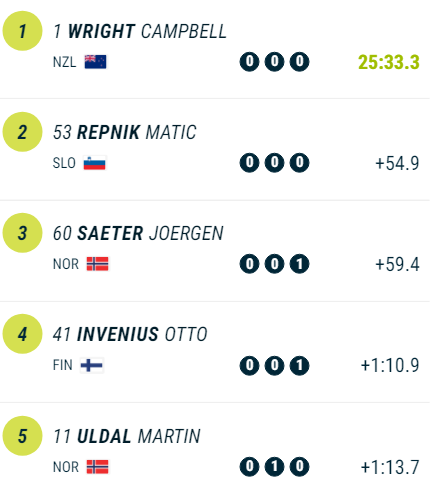The height and width of the screenshot is (486, 431).
Task: Click the rank 2 yellow badge
Action: point(23,132)
